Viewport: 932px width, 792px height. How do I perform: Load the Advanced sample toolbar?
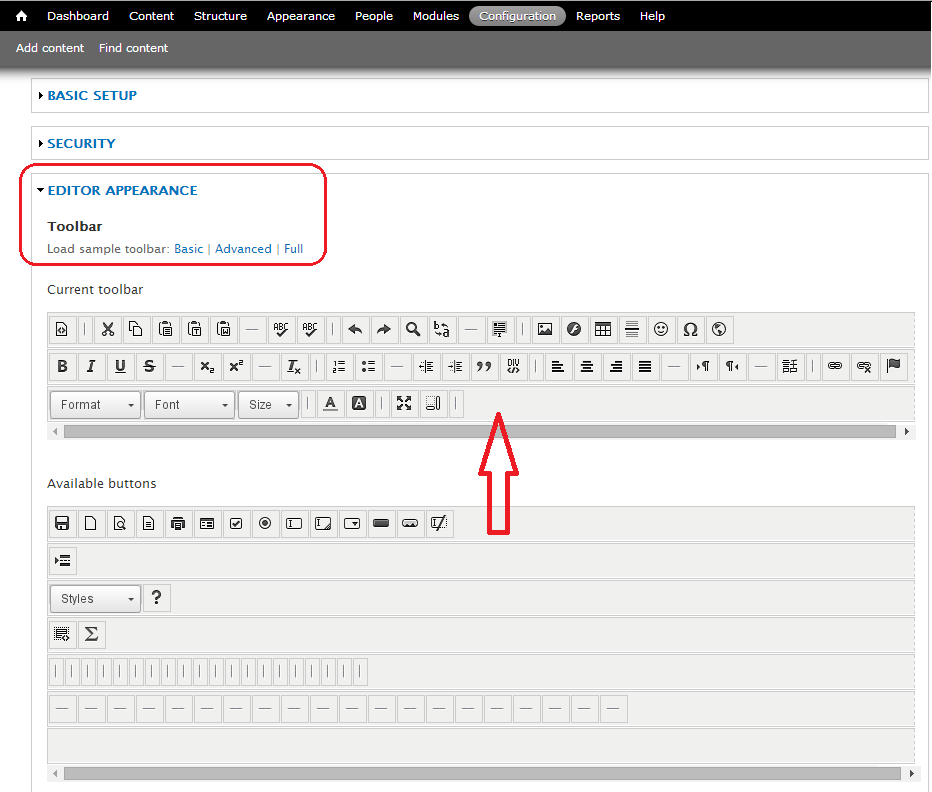[243, 249]
